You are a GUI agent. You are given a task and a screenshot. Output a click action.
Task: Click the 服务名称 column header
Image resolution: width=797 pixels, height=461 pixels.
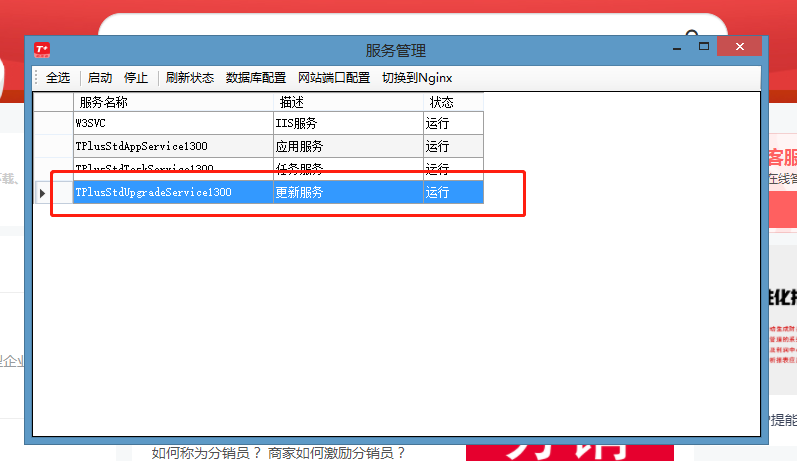[173, 102]
